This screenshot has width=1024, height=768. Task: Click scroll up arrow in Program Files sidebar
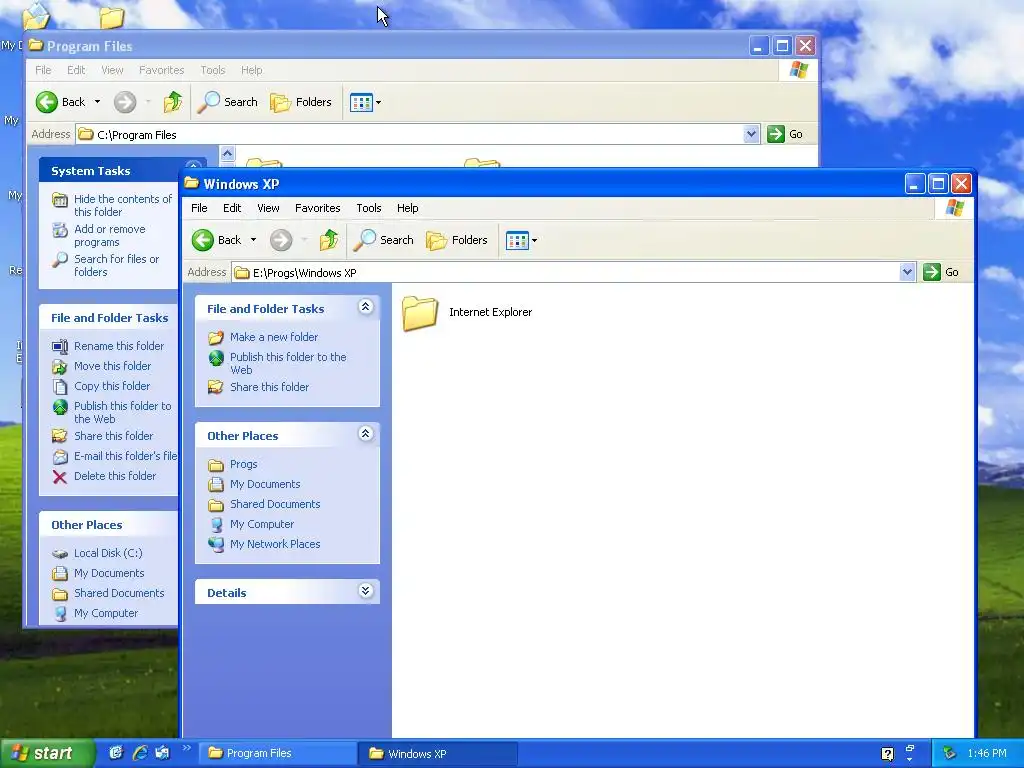(x=227, y=153)
